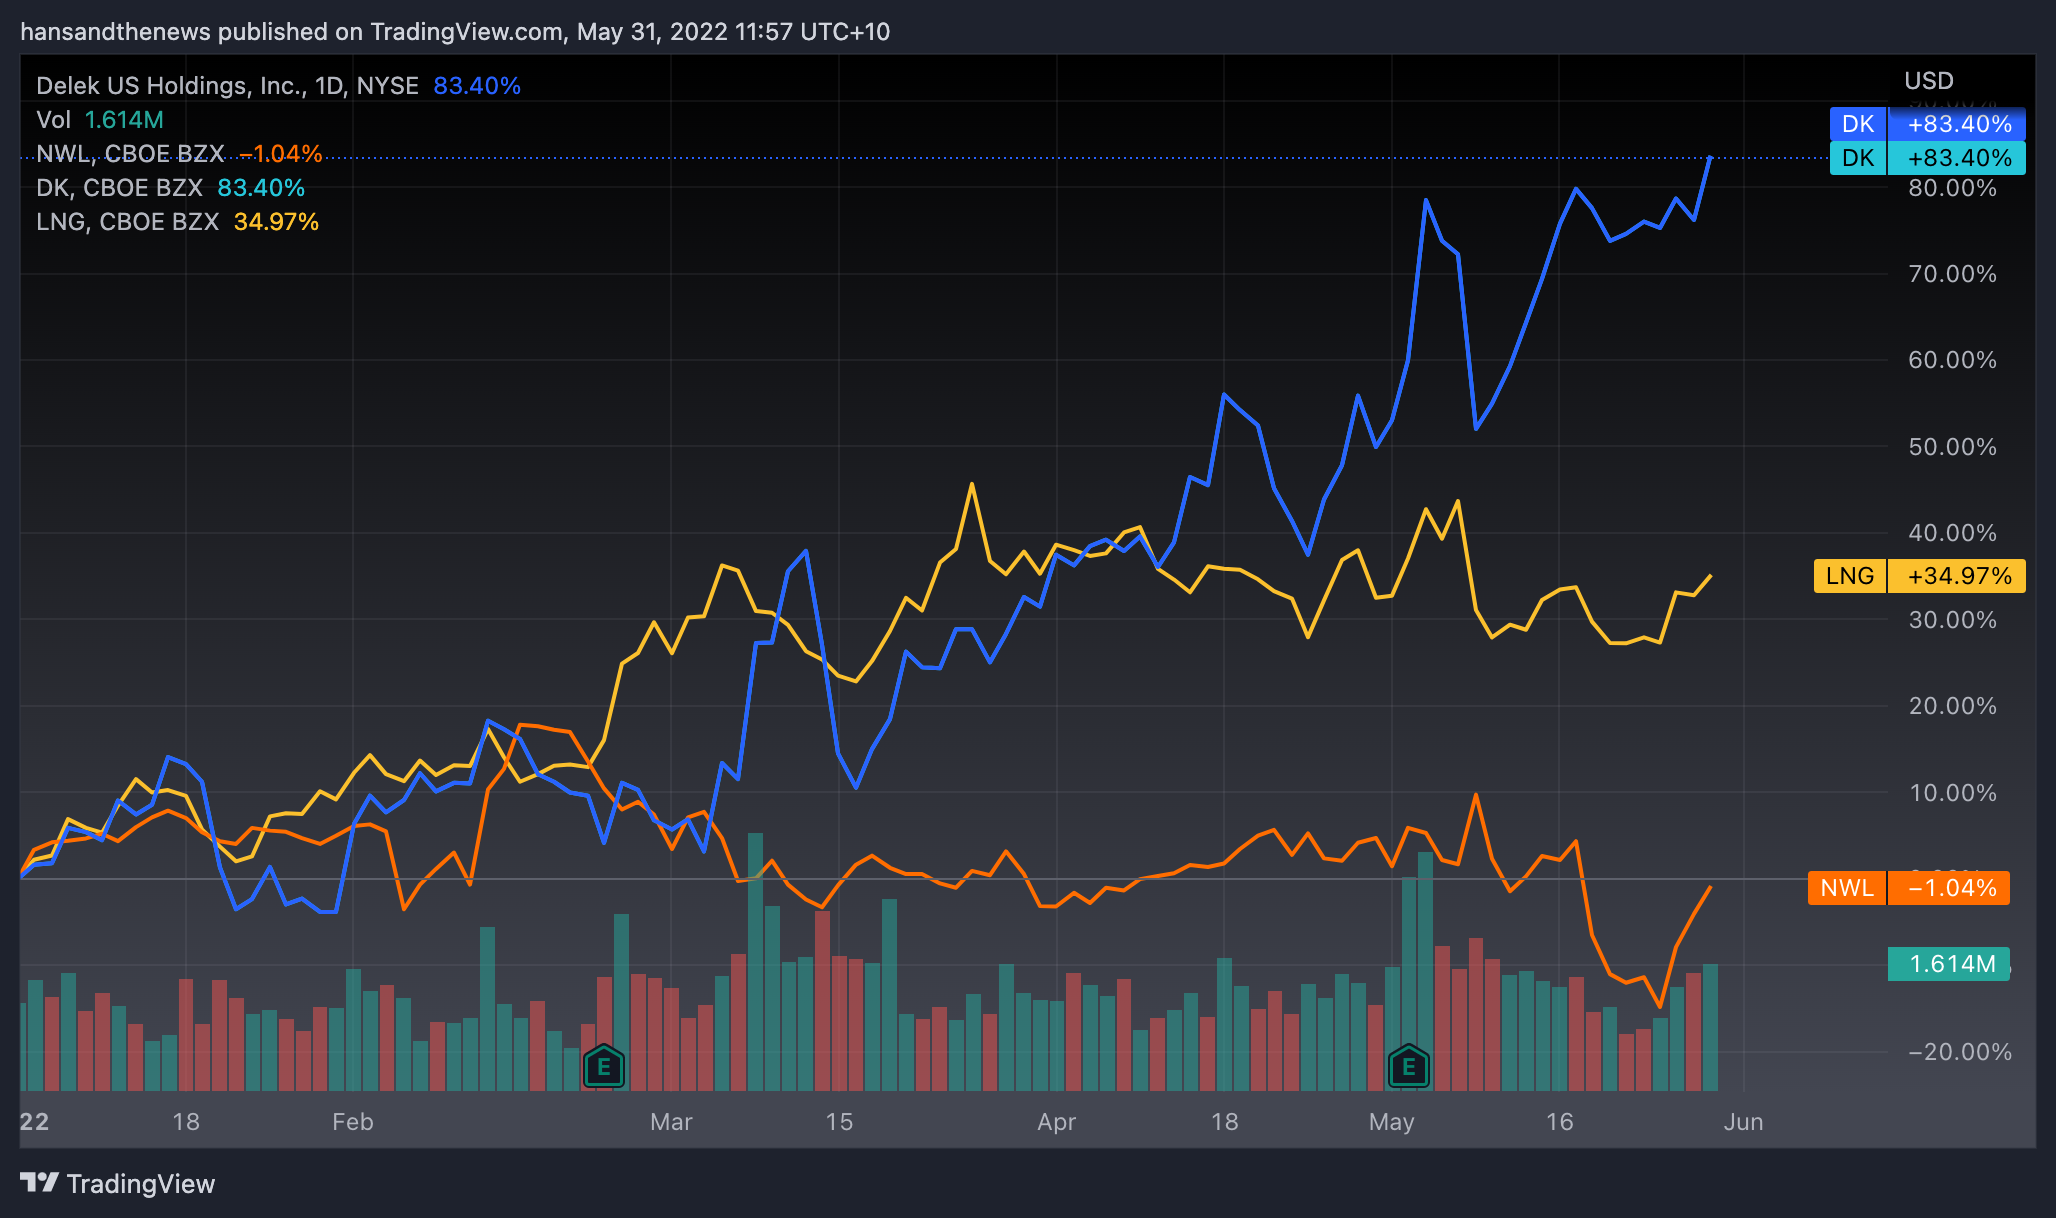Click the Vol indicator legend
This screenshot has width=2056, height=1218.
coord(54,120)
